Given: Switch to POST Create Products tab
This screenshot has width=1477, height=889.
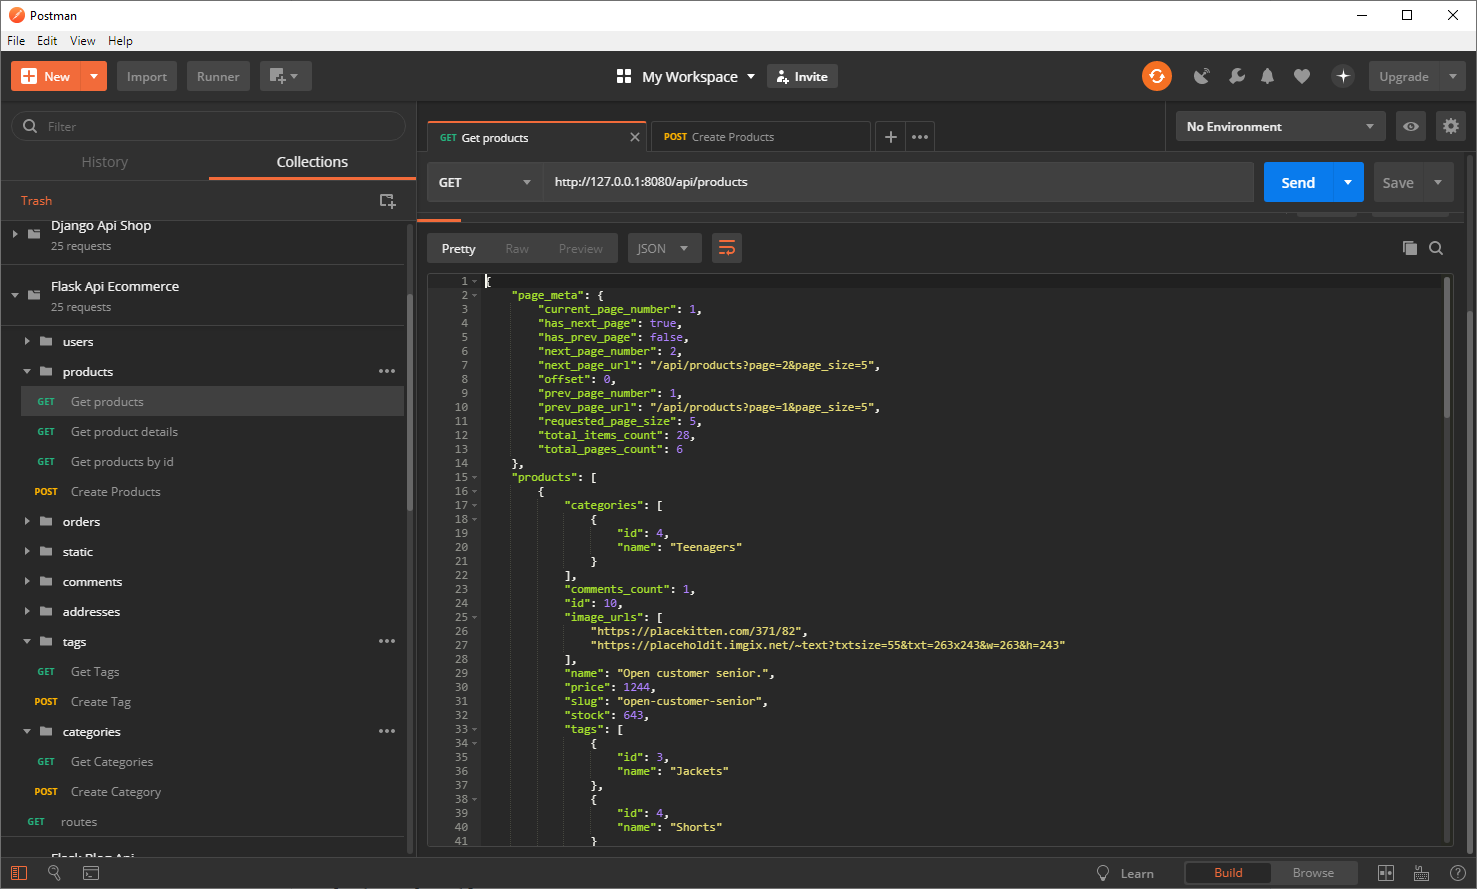Looking at the screenshot, I should 760,137.
